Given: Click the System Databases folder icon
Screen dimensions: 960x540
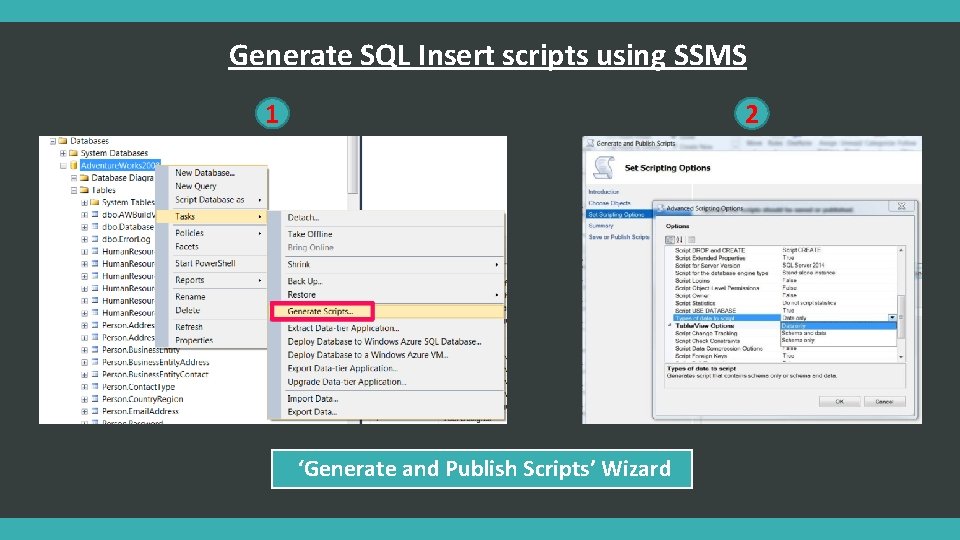Looking at the screenshot, I should [73, 153].
